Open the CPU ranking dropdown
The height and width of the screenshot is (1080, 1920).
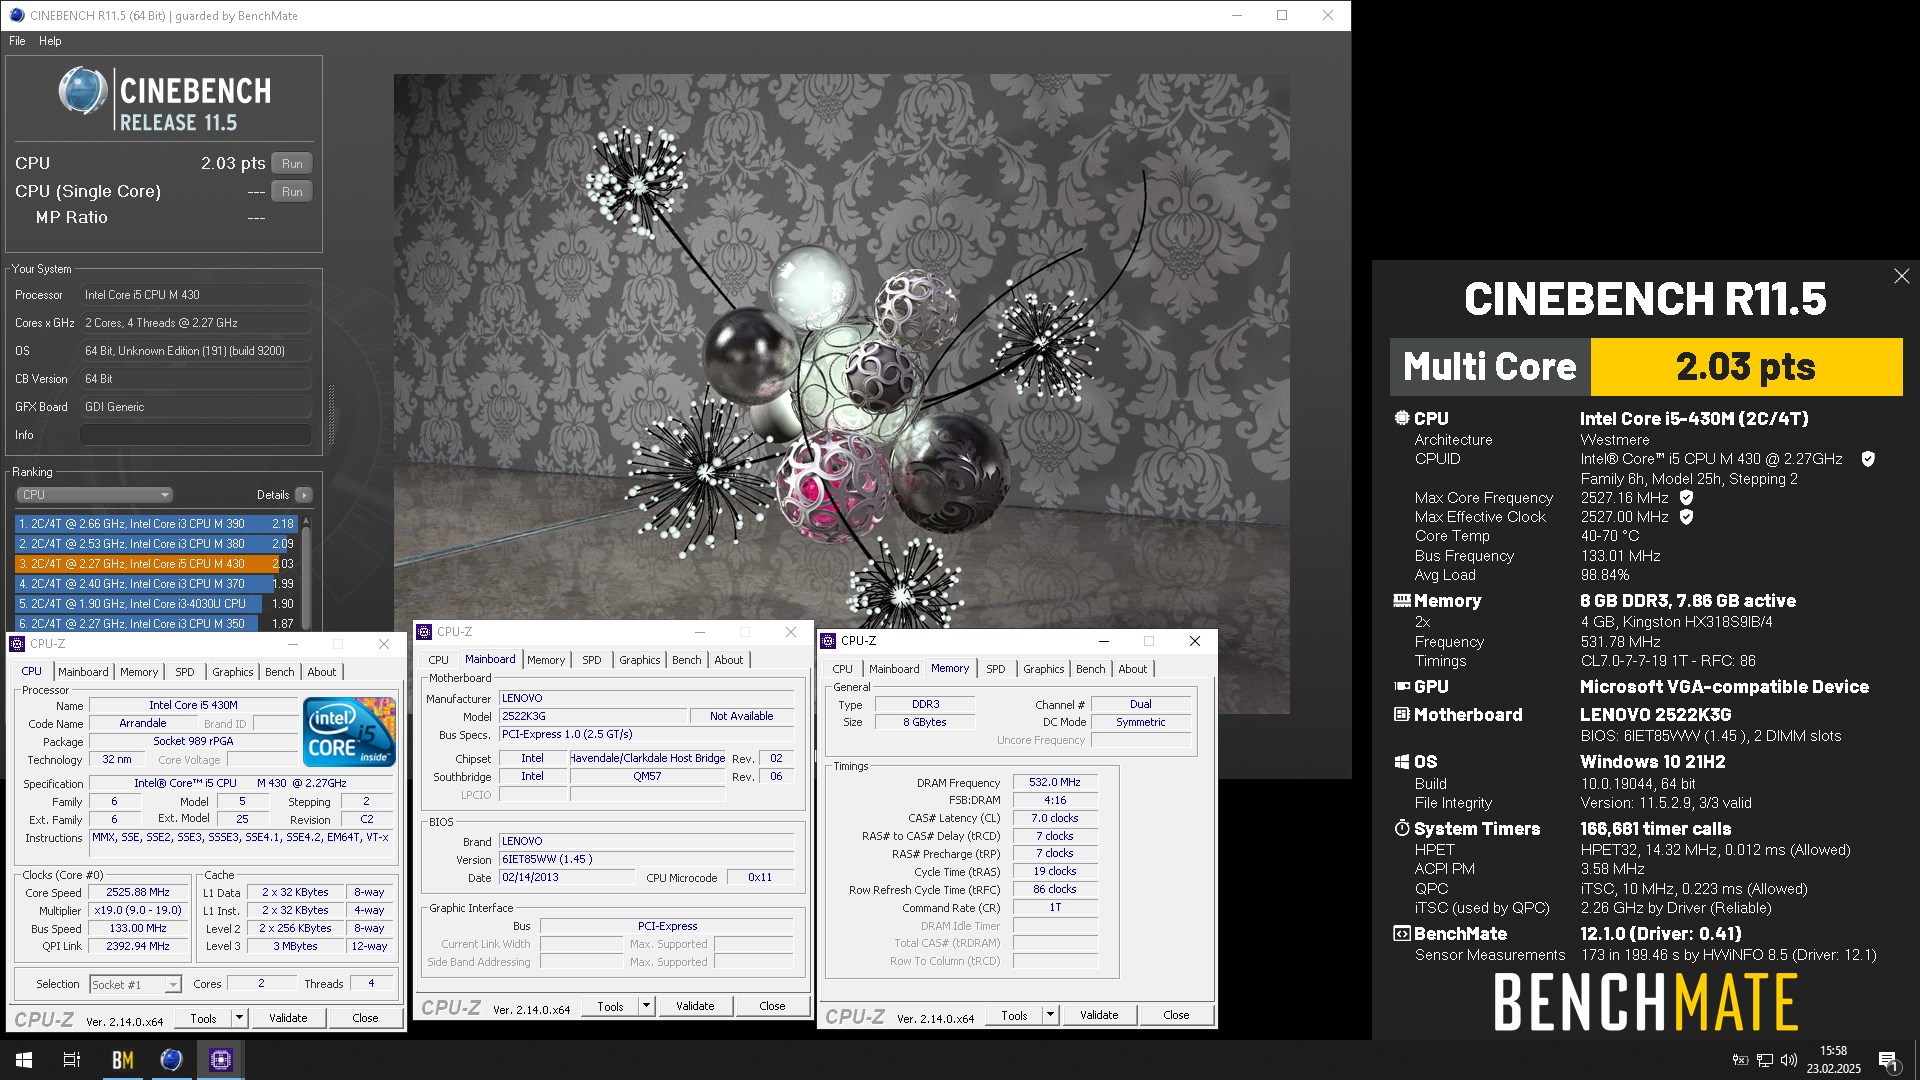95,495
